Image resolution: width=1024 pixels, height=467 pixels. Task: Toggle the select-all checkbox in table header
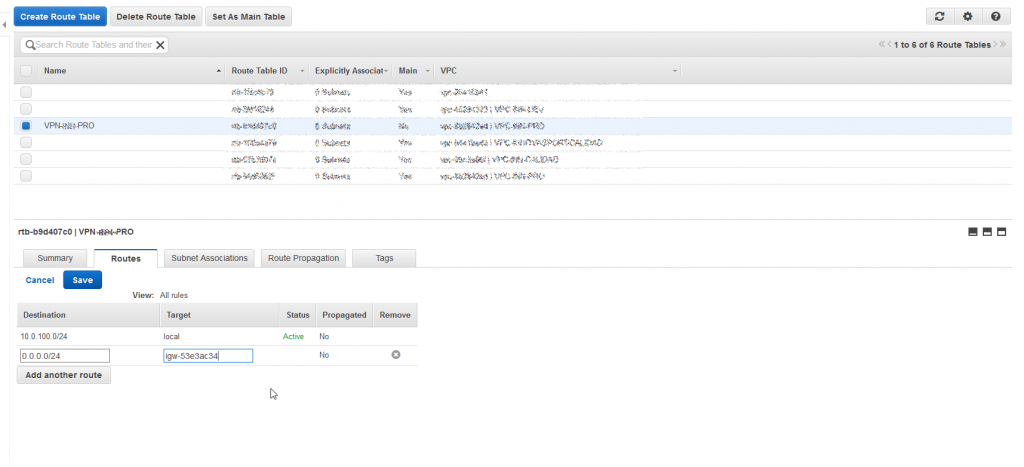coord(26,71)
